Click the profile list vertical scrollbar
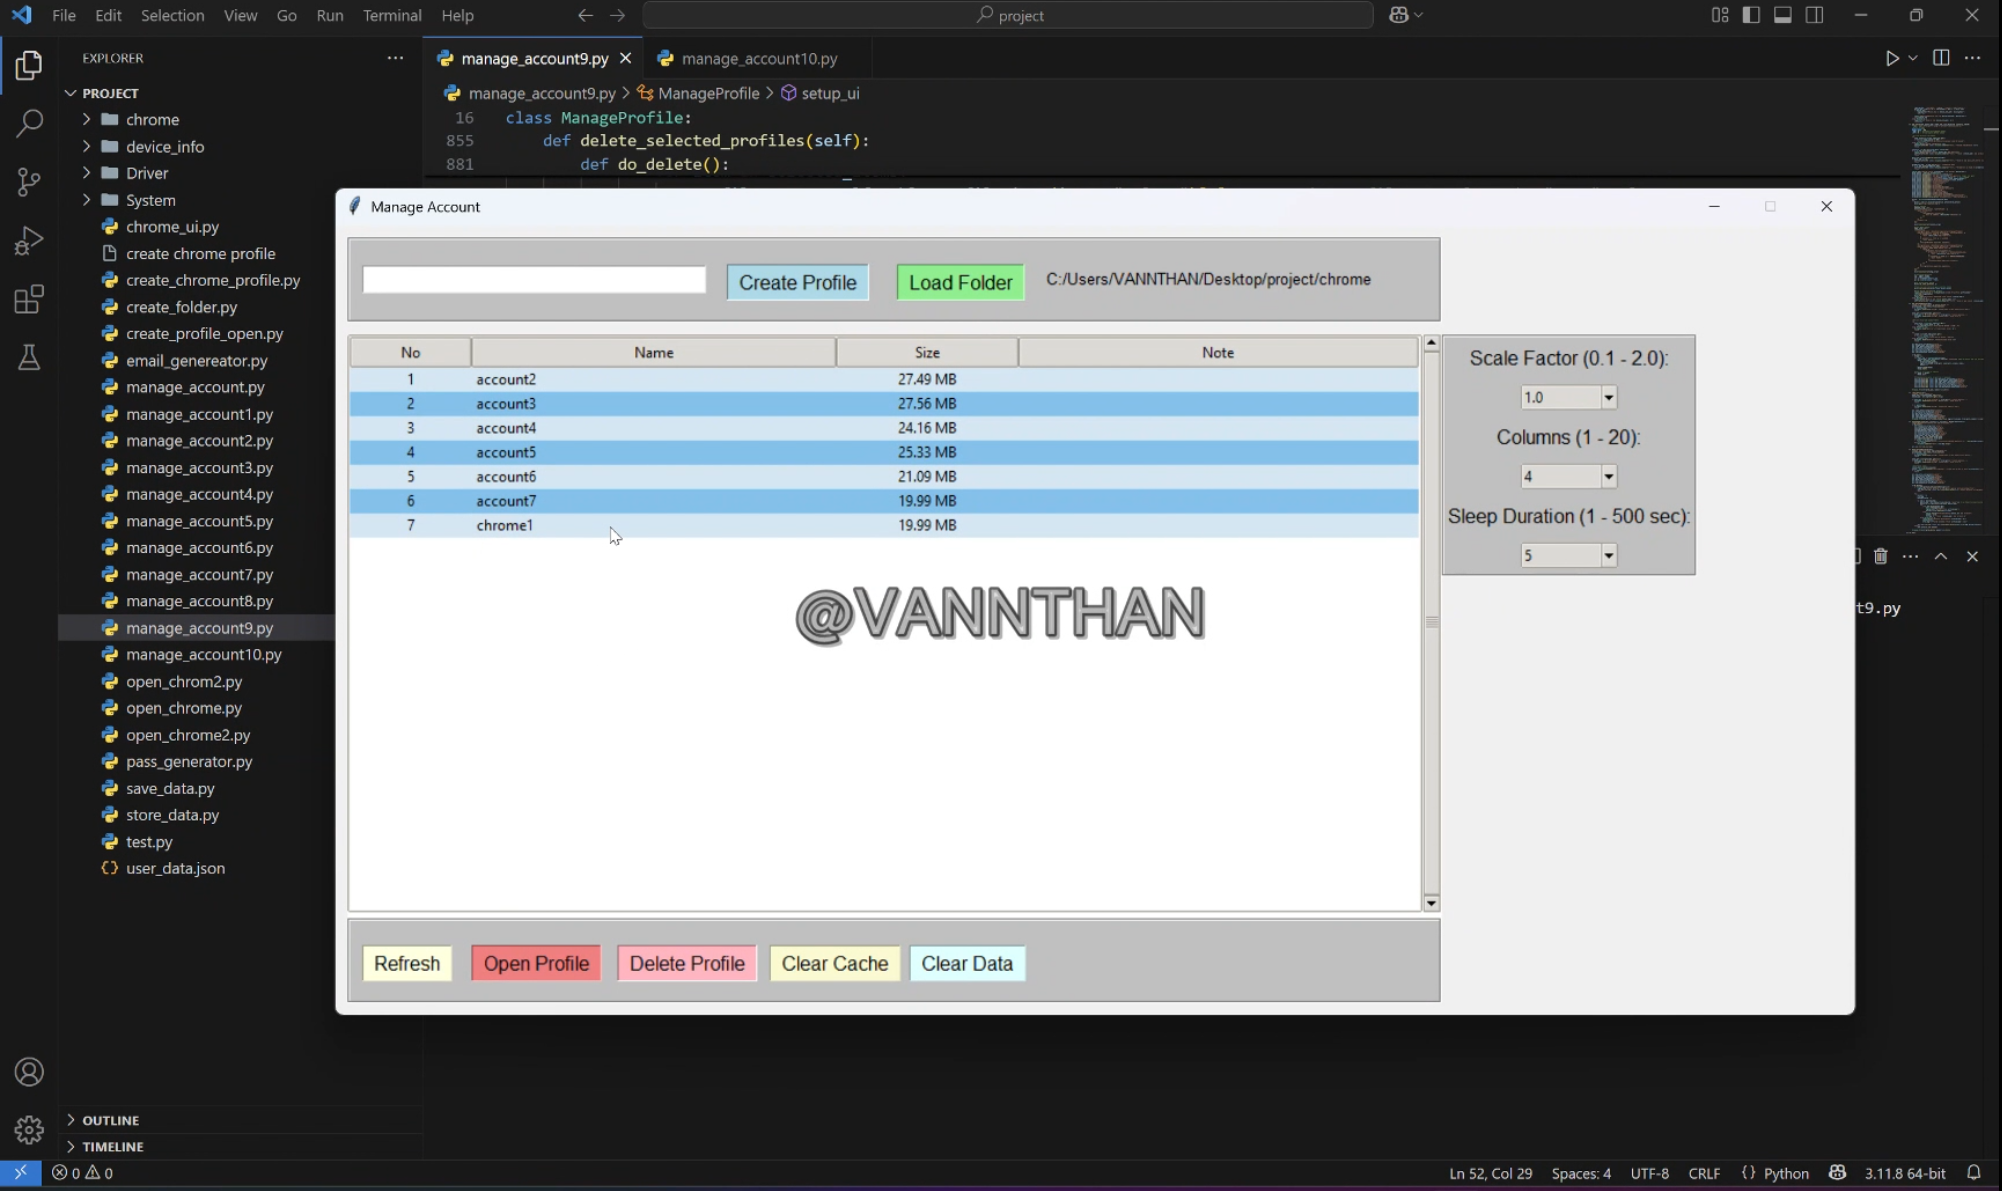 [1431, 622]
